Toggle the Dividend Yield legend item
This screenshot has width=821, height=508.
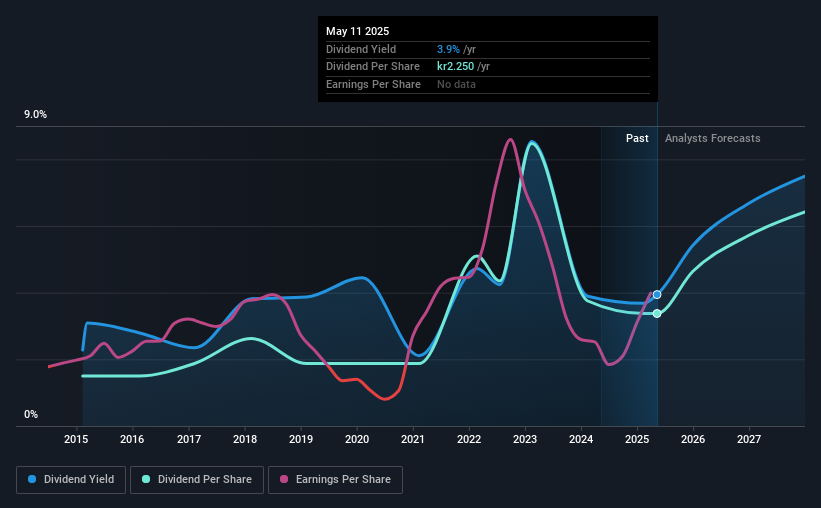(x=71, y=480)
